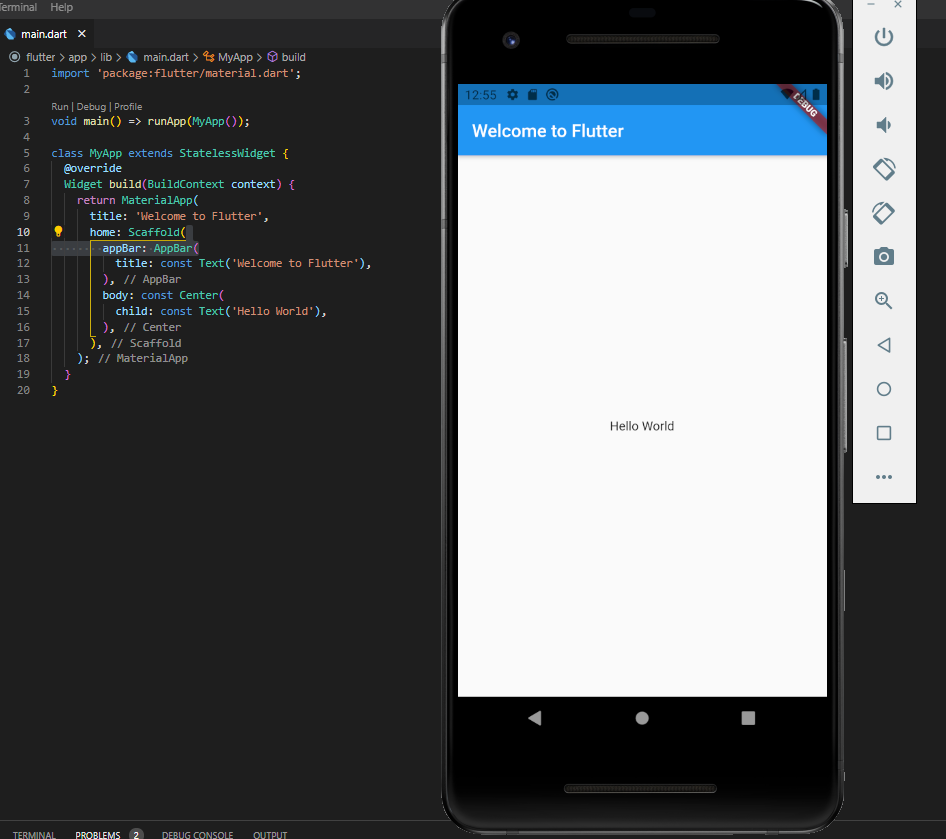Click emulator sidebar Back triangle

[883, 345]
